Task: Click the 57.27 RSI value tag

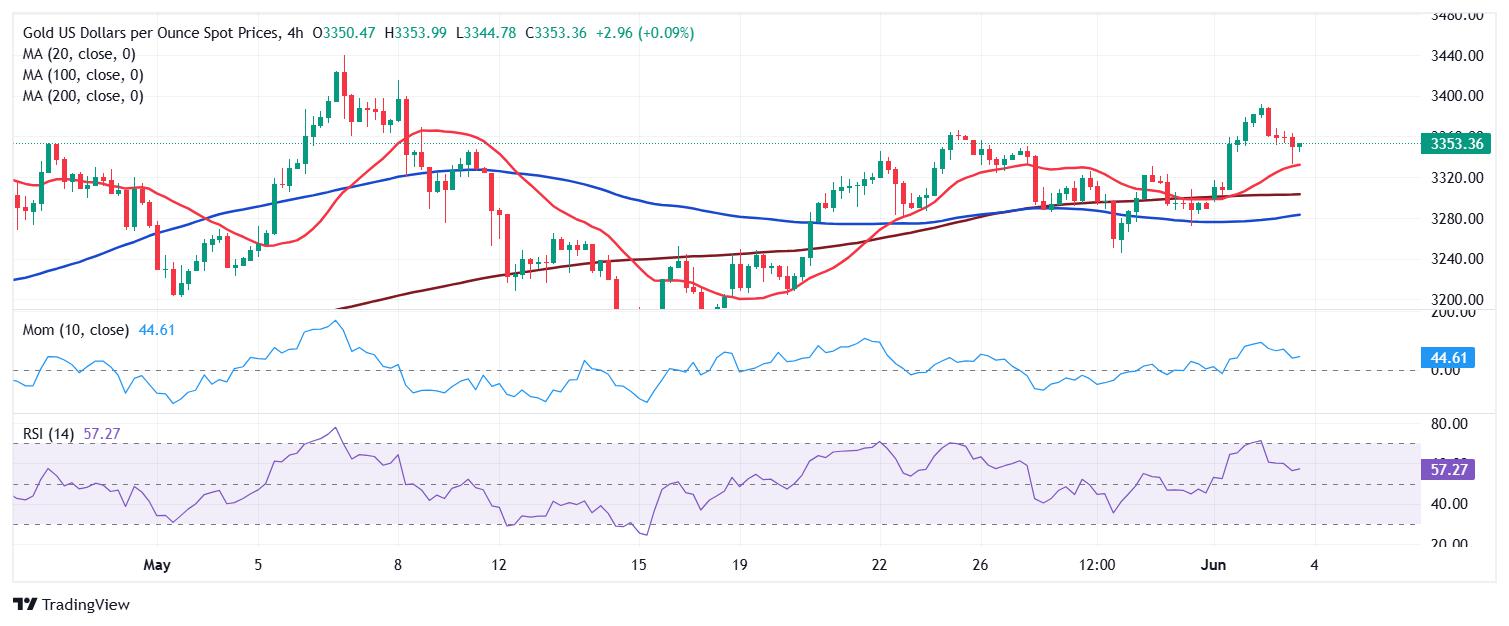Action: click(1447, 469)
